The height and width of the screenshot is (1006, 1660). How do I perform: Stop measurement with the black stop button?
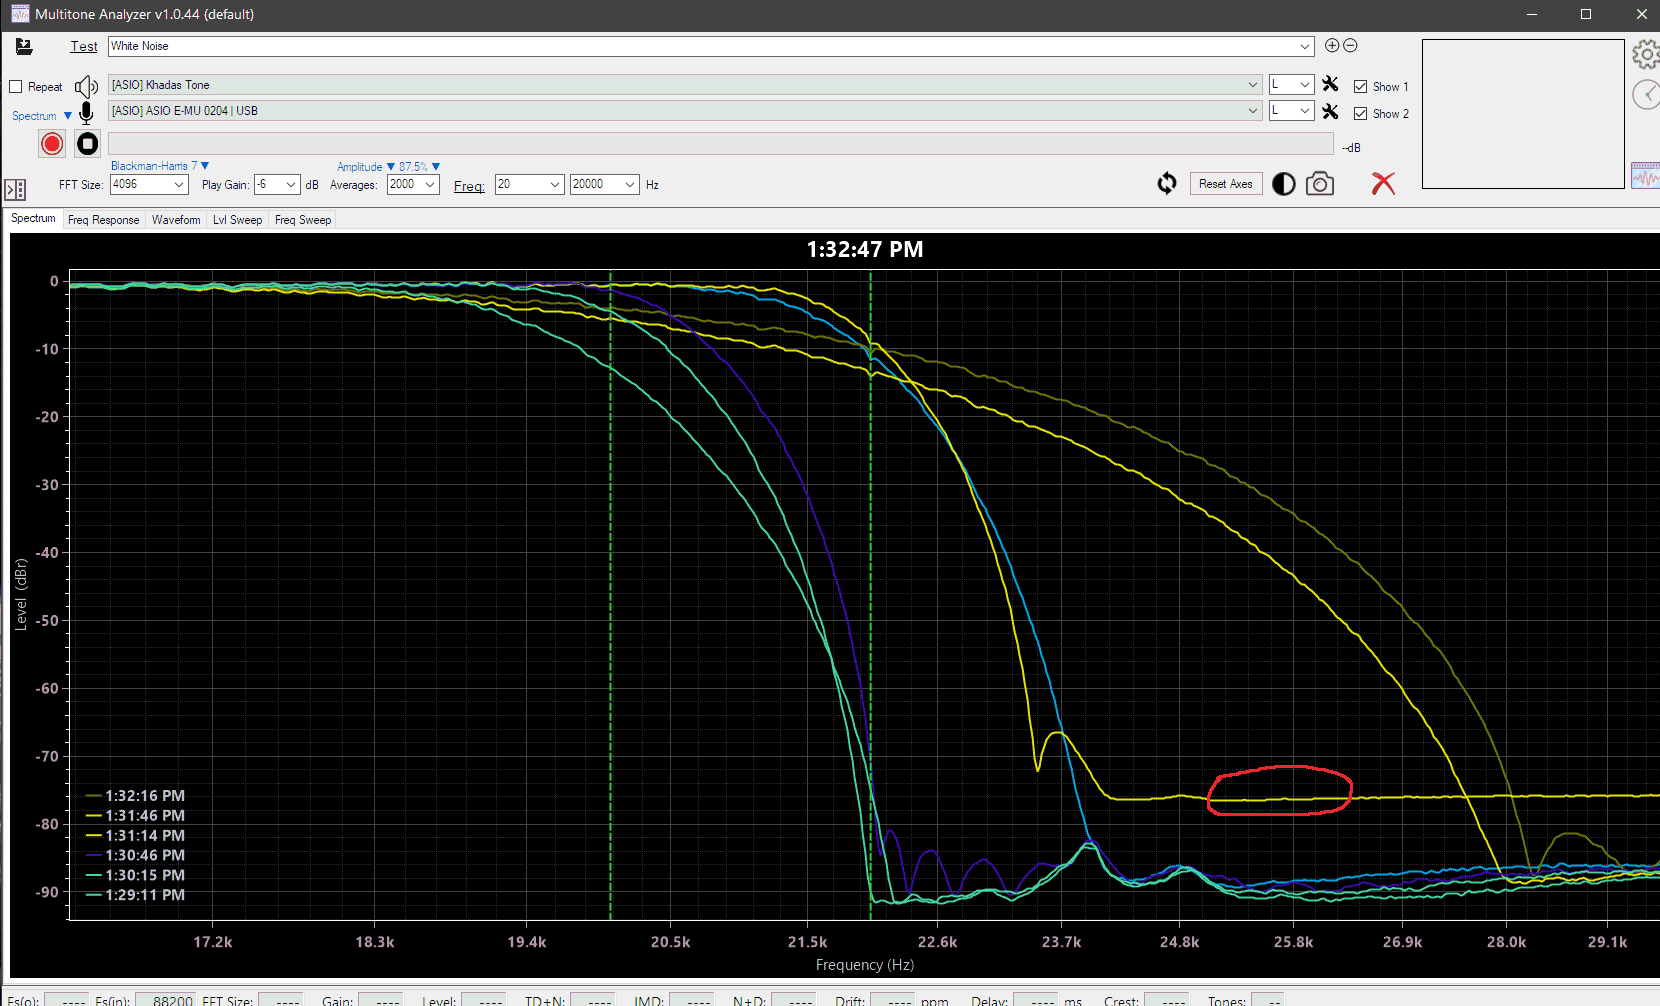pos(88,144)
